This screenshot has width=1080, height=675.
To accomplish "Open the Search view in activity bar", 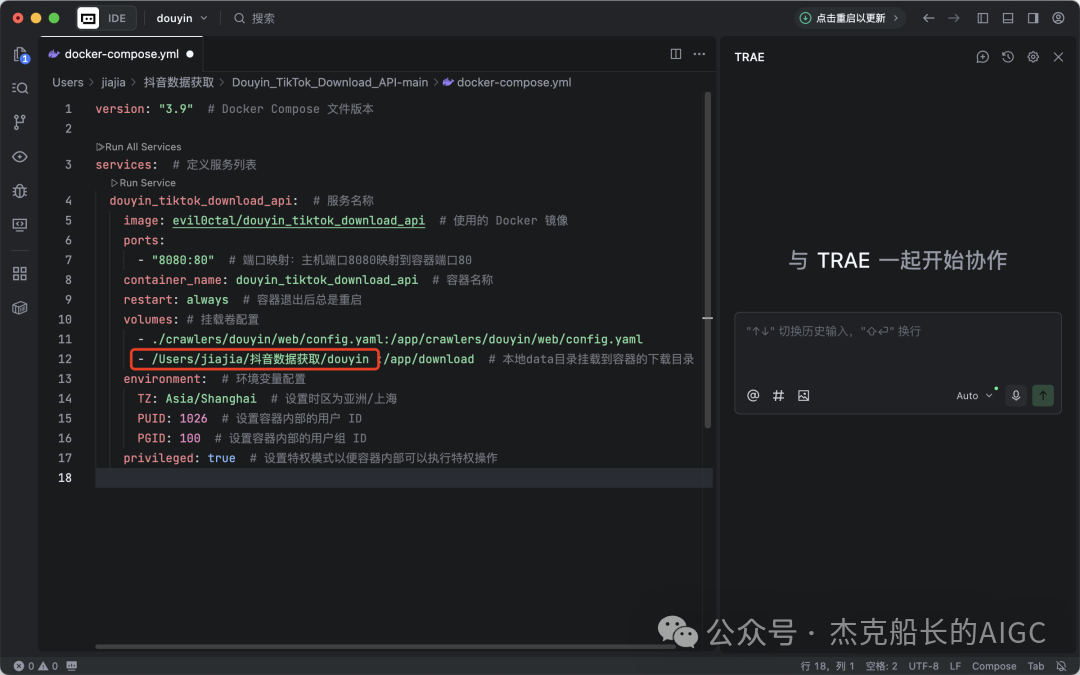I will click(x=20, y=88).
